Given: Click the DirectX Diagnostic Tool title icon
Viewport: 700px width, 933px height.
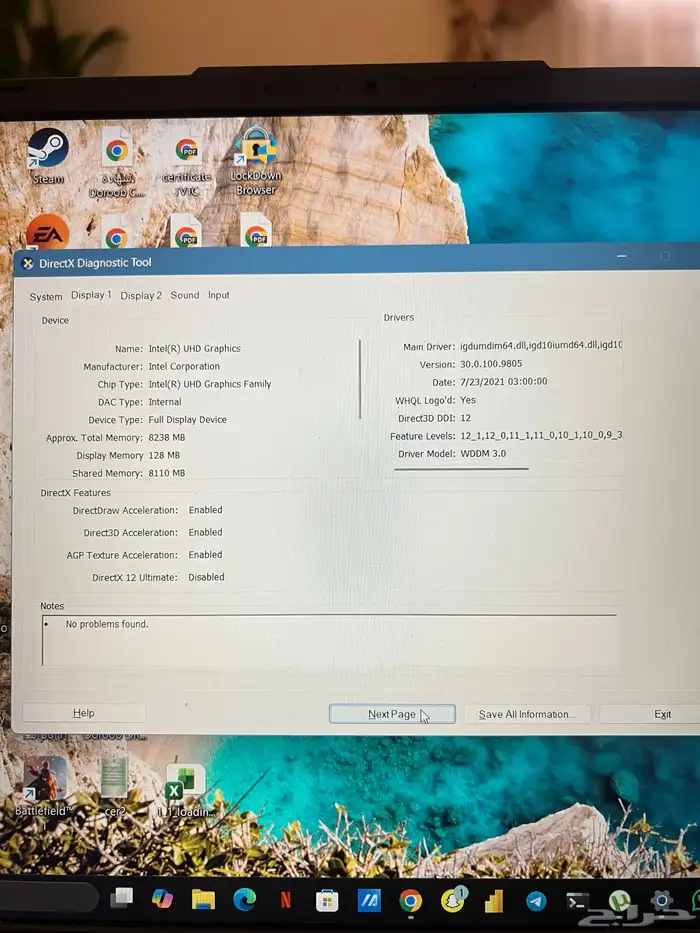Looking at the screenshot, I should pyautogui.click(x=28, y=263).
